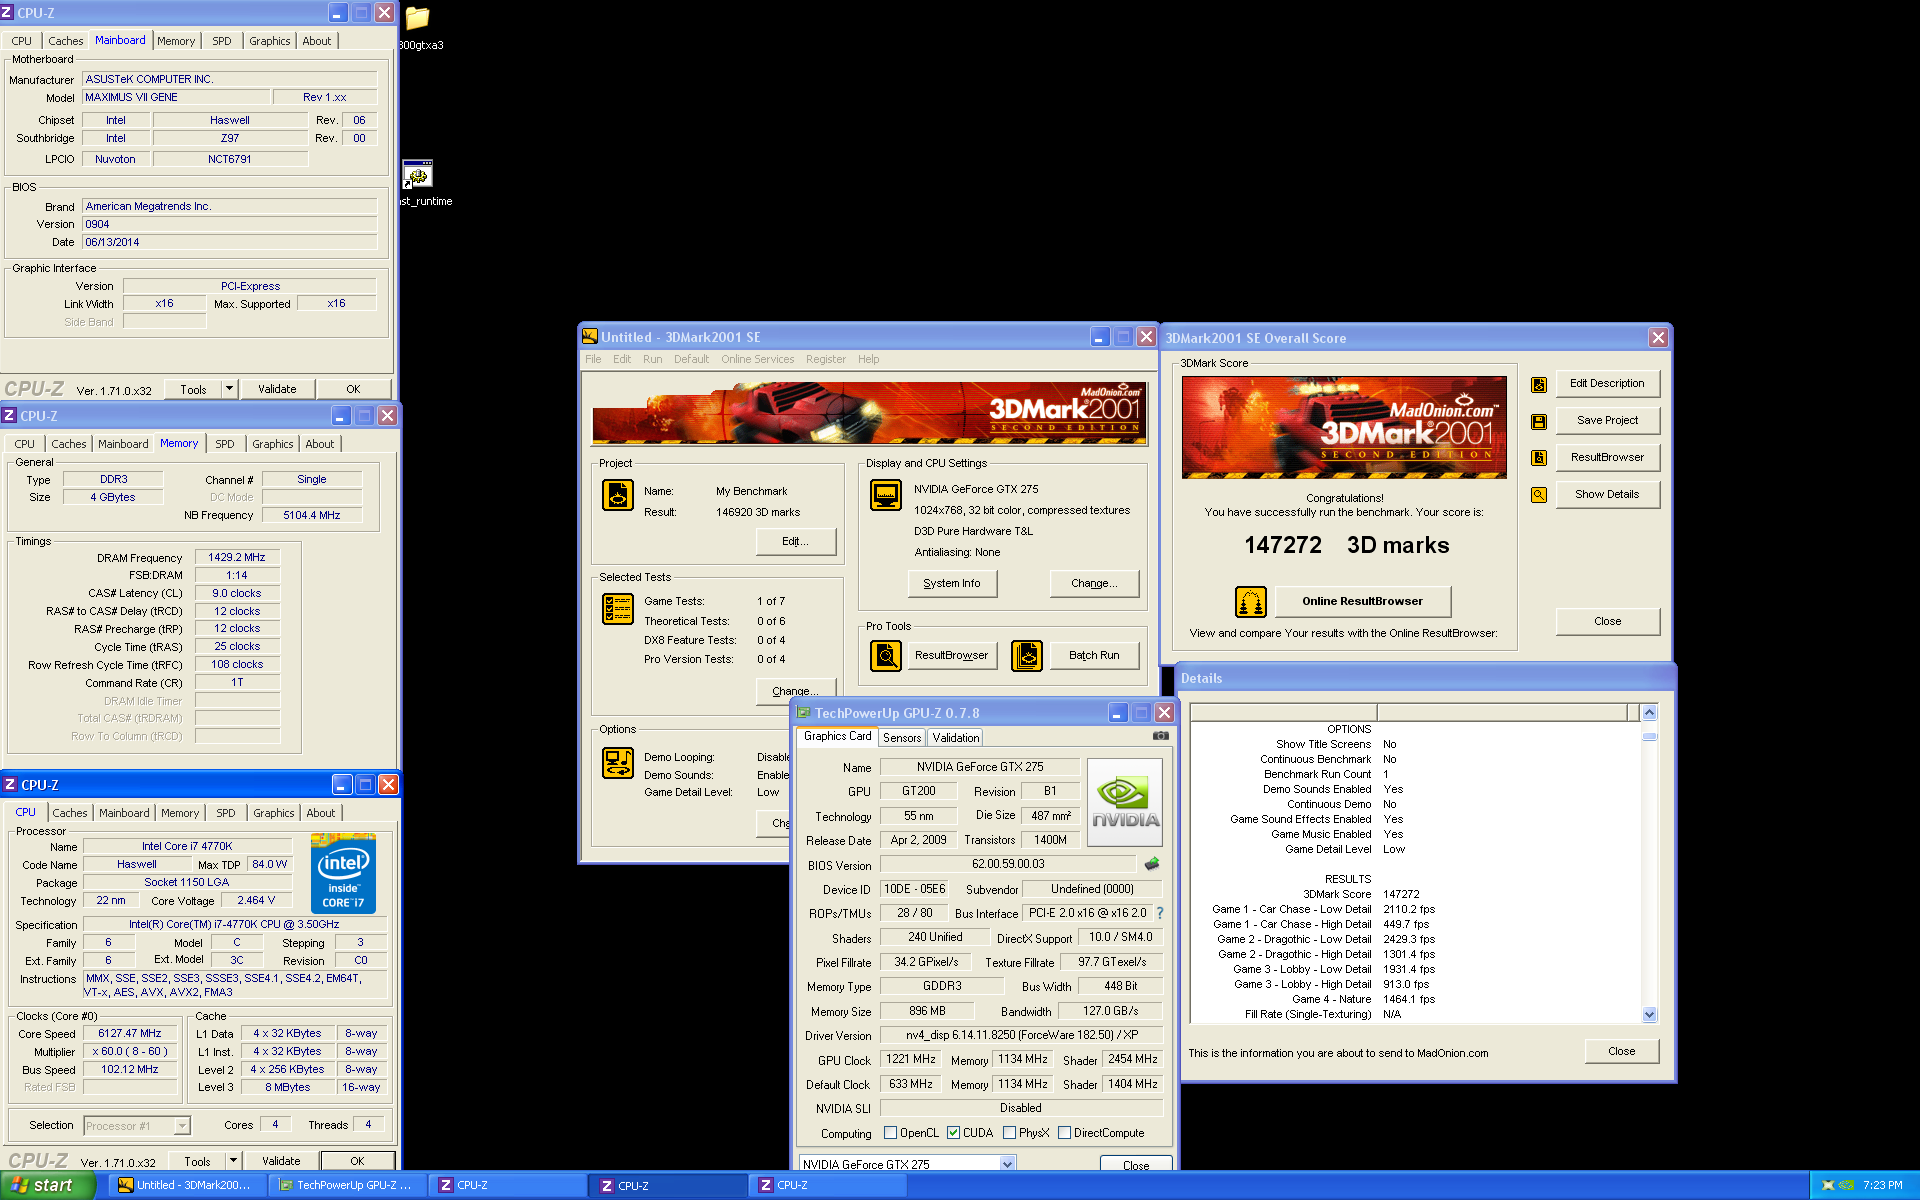Click the Display and CPU Settings monitor icon
Image resolution: width=1920 pixels, height=1200 pixels.
(886, 495)
